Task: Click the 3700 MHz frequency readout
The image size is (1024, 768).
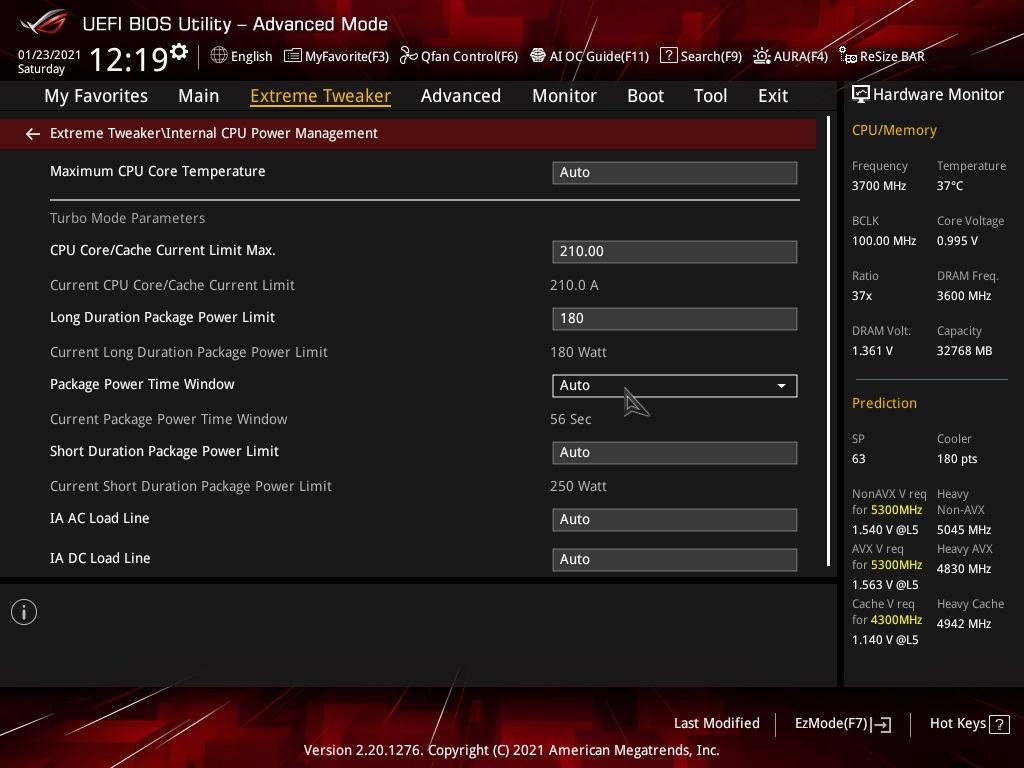Action: (878, 186)
